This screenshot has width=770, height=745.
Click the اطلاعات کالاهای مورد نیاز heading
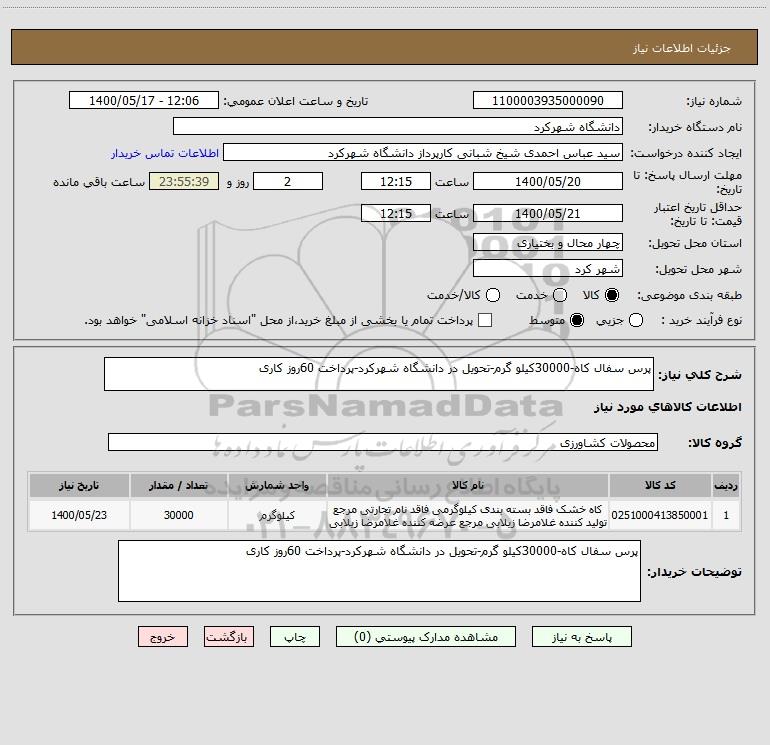pos(668,407)
